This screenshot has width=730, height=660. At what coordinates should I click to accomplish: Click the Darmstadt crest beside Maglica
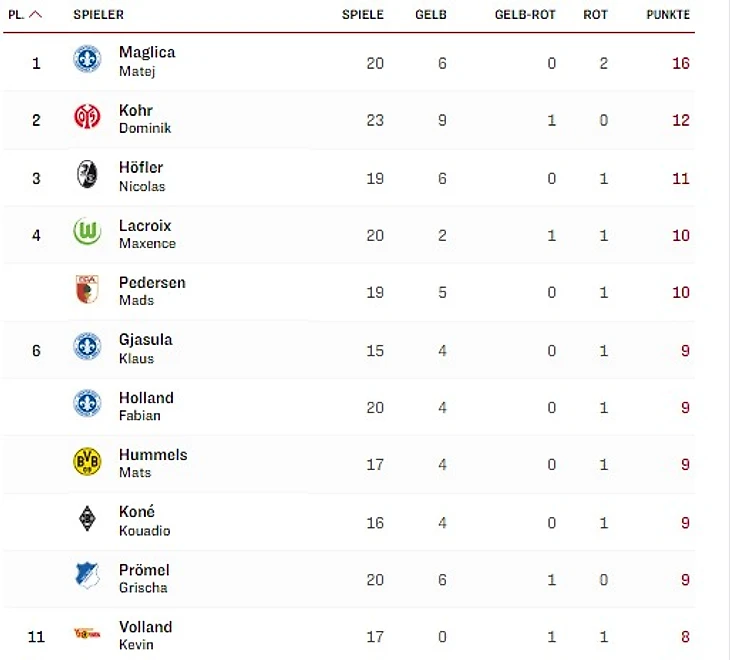pos(87,61)
